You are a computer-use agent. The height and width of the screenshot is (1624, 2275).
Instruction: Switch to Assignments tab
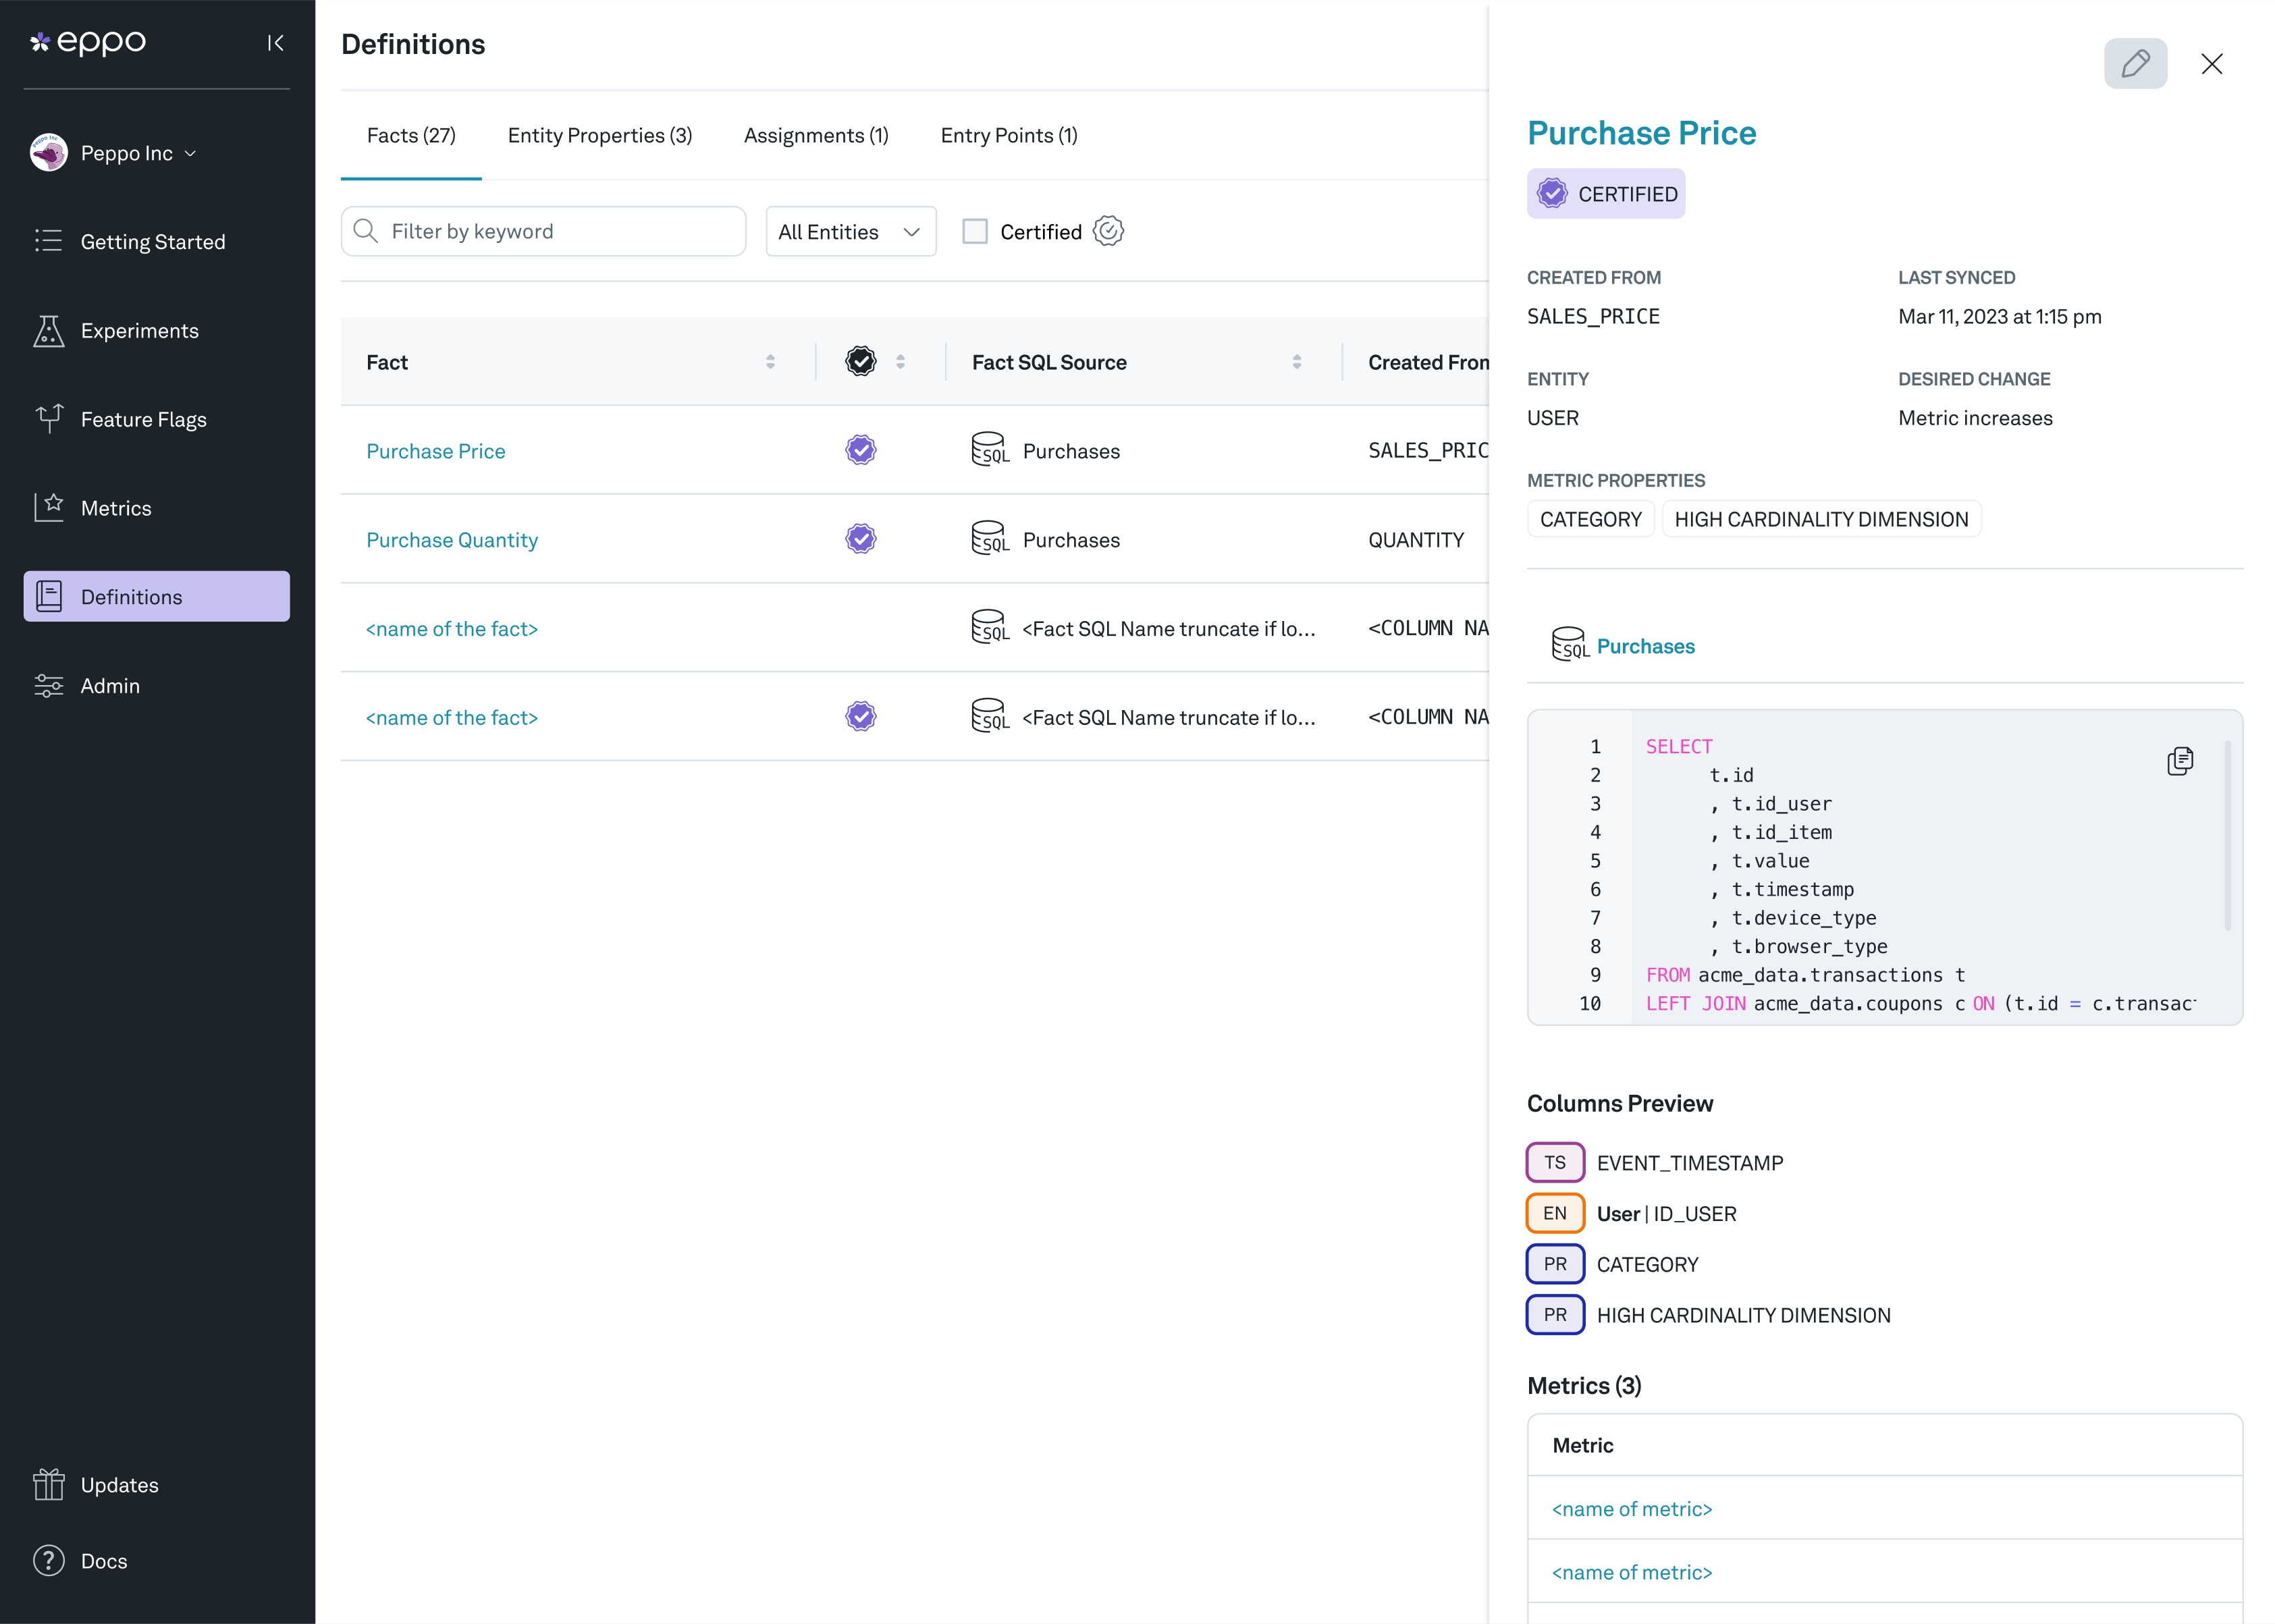point(815,136)
